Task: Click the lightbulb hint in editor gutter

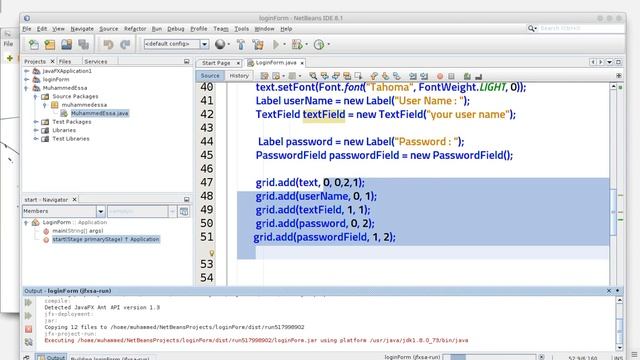Action: [x=211, y=253]
